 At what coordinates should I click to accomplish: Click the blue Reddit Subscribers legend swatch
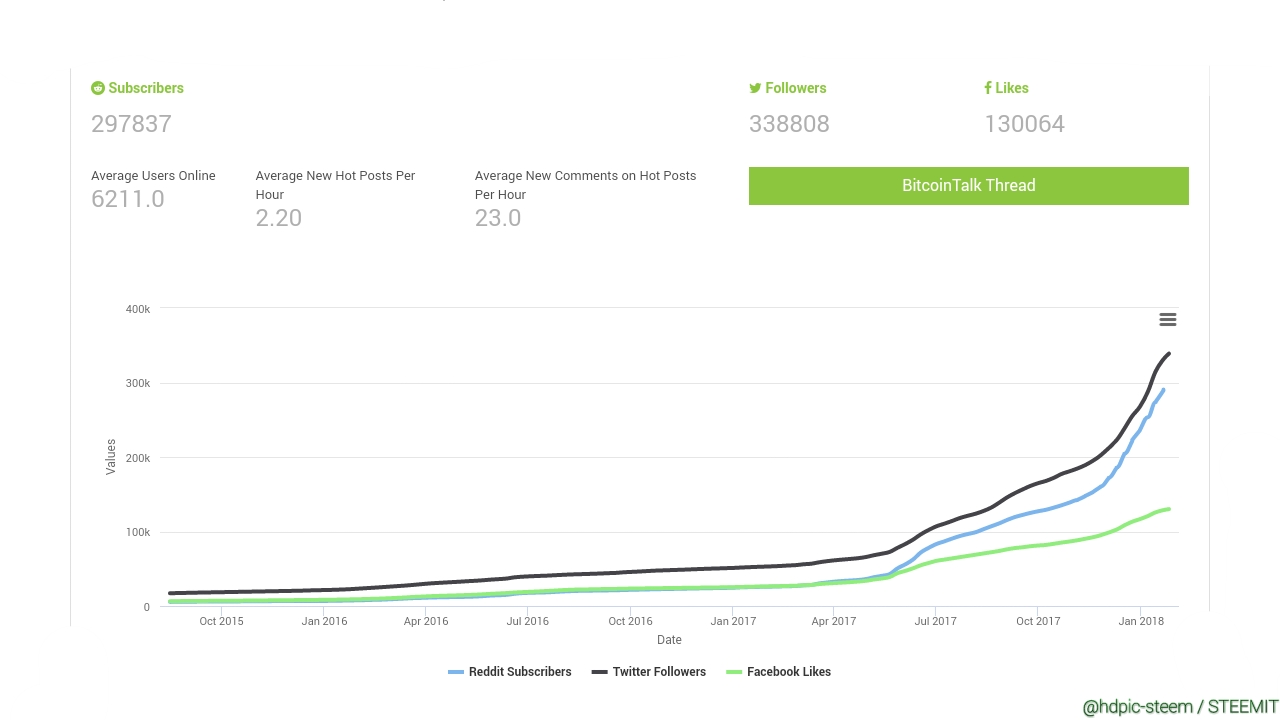456,672
